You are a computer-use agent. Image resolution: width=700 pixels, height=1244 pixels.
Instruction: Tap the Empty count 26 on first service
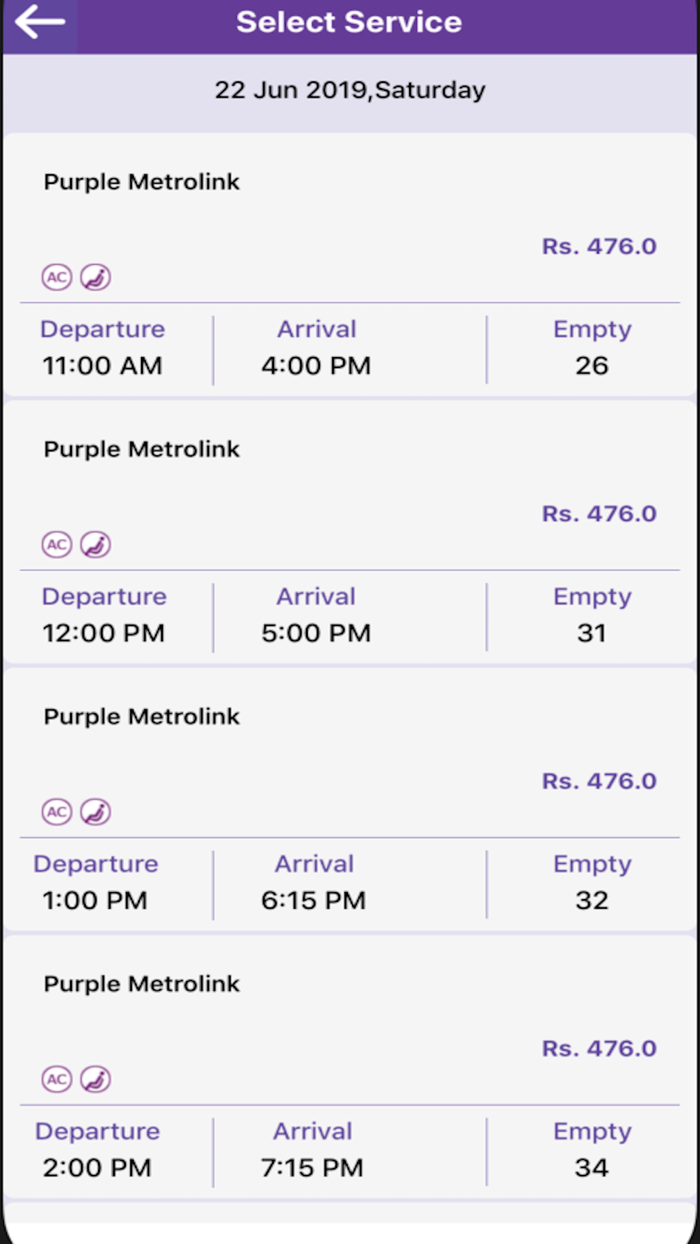click(x=592, y=366)
